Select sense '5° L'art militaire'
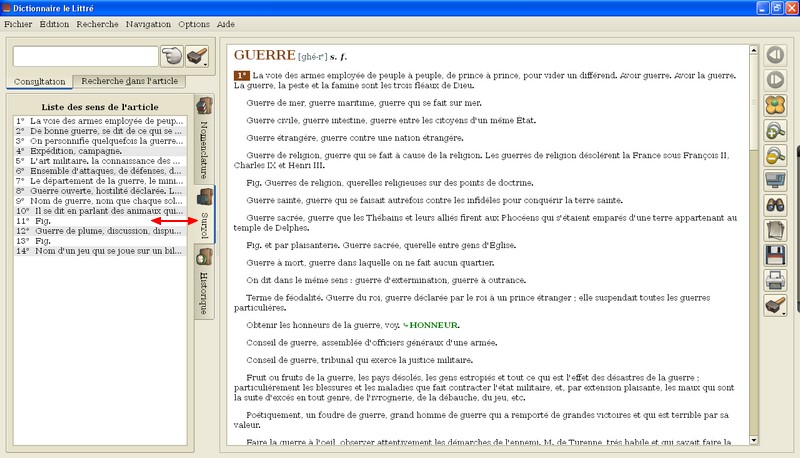Image resolution: width=800 pixels, height=458 pixels. [x=99, y=161]
